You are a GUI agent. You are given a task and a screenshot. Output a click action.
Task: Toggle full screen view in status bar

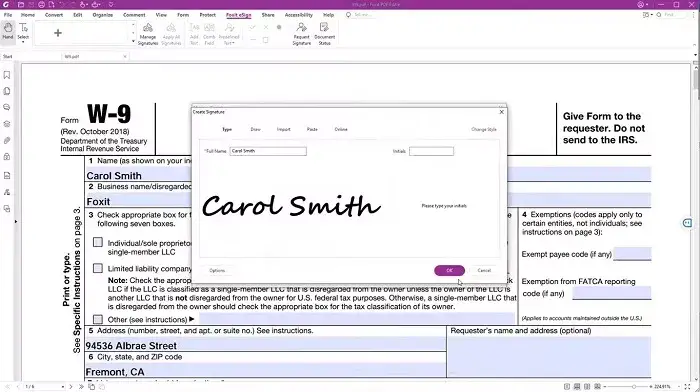688,387
